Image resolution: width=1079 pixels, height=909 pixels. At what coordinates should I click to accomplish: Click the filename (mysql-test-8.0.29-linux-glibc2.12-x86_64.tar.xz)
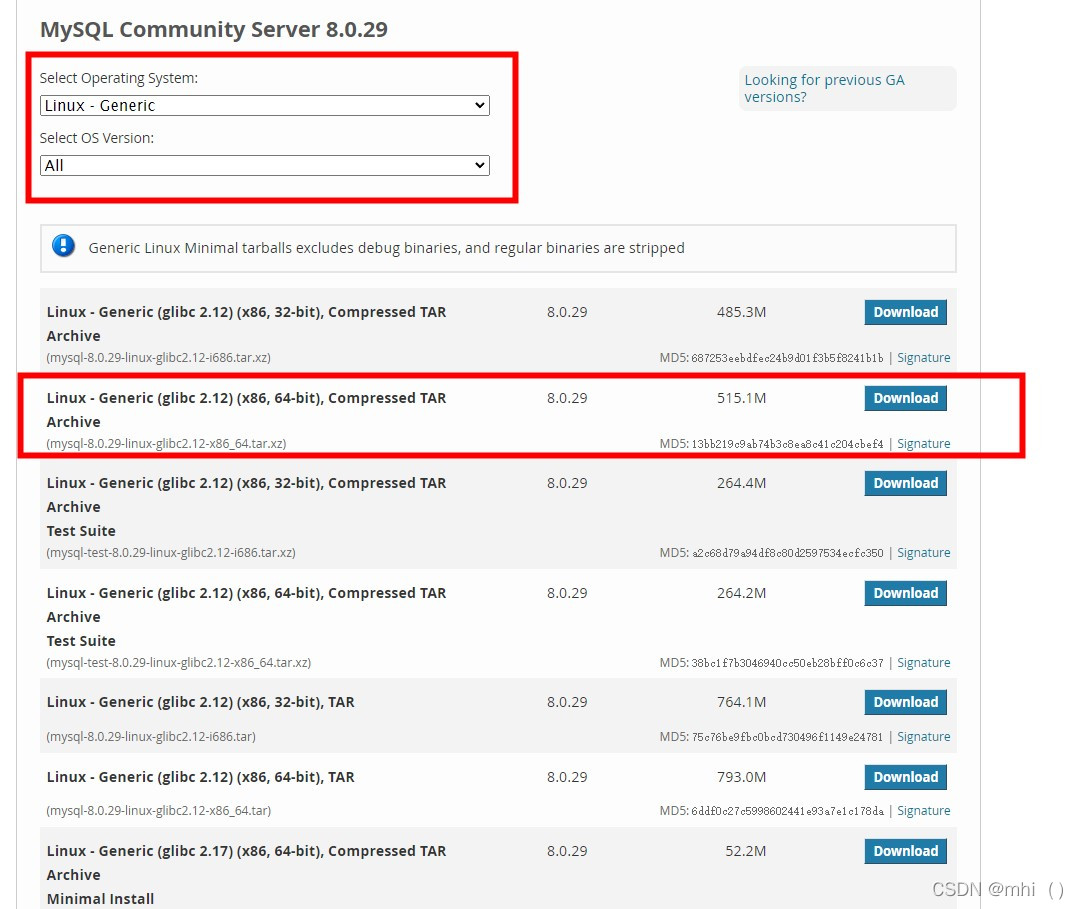(179, 663)
